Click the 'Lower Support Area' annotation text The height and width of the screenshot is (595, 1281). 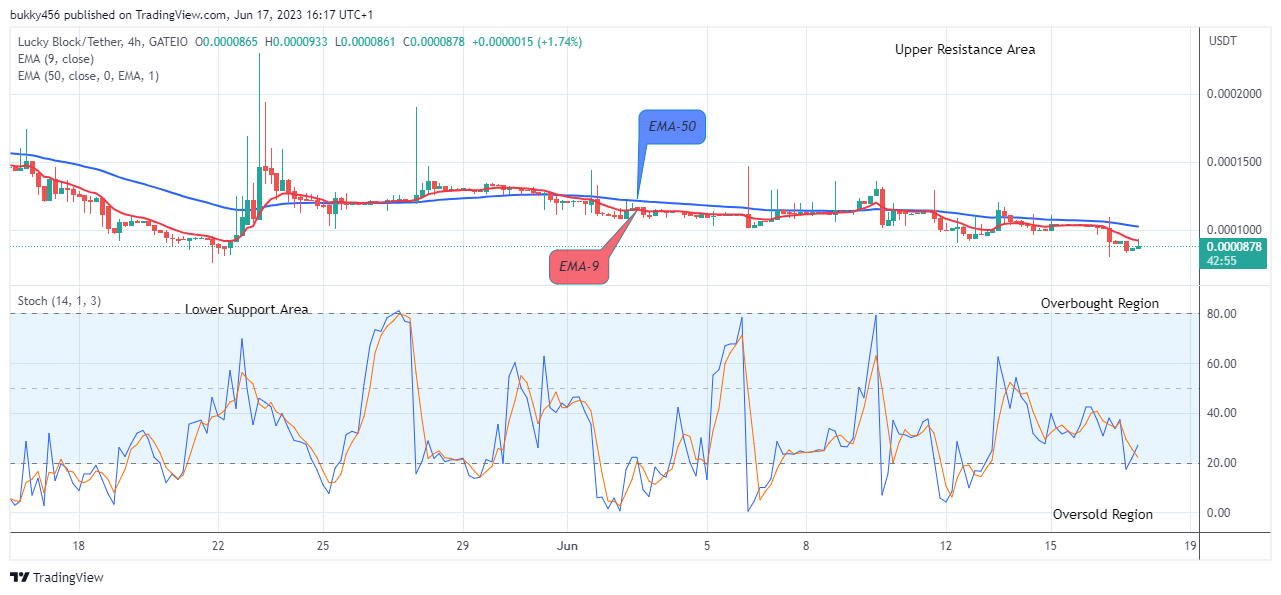(x=247, y=309)
